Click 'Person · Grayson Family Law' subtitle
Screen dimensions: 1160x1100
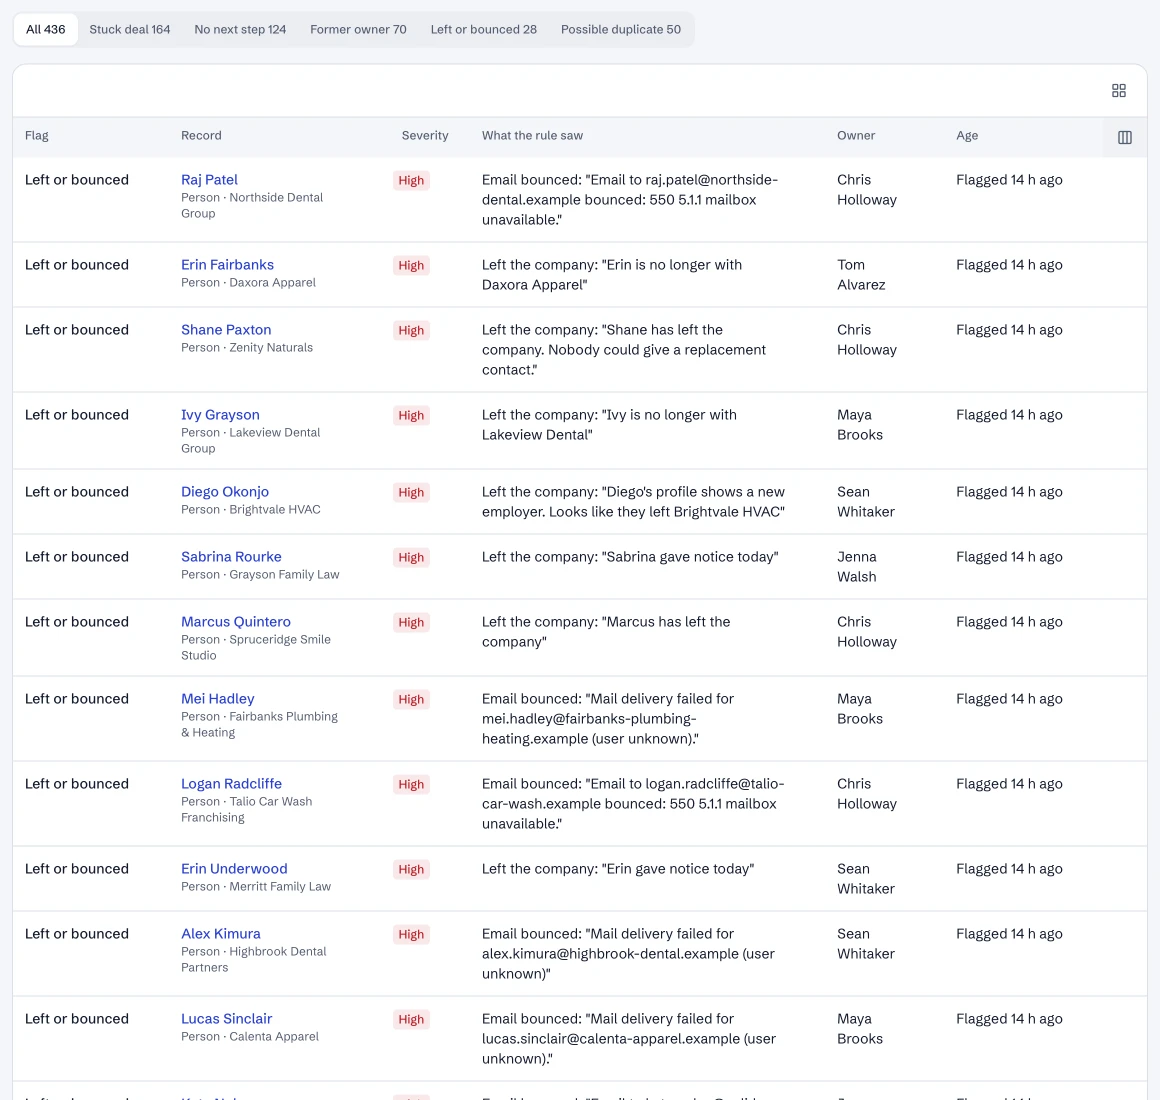(x=260, y=575)
